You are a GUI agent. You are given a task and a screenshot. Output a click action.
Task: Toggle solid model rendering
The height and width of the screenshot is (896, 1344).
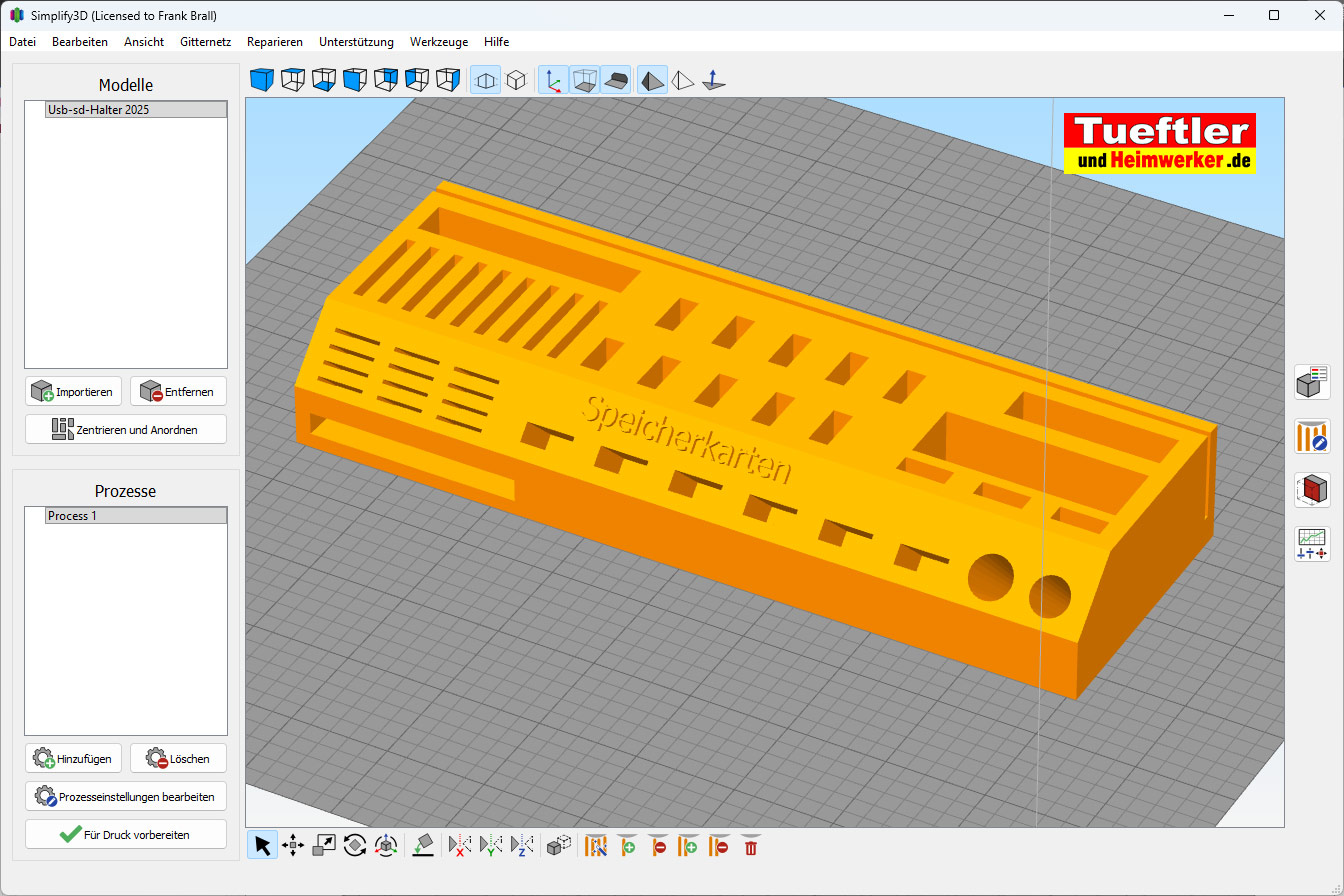(x=652, y=80)
